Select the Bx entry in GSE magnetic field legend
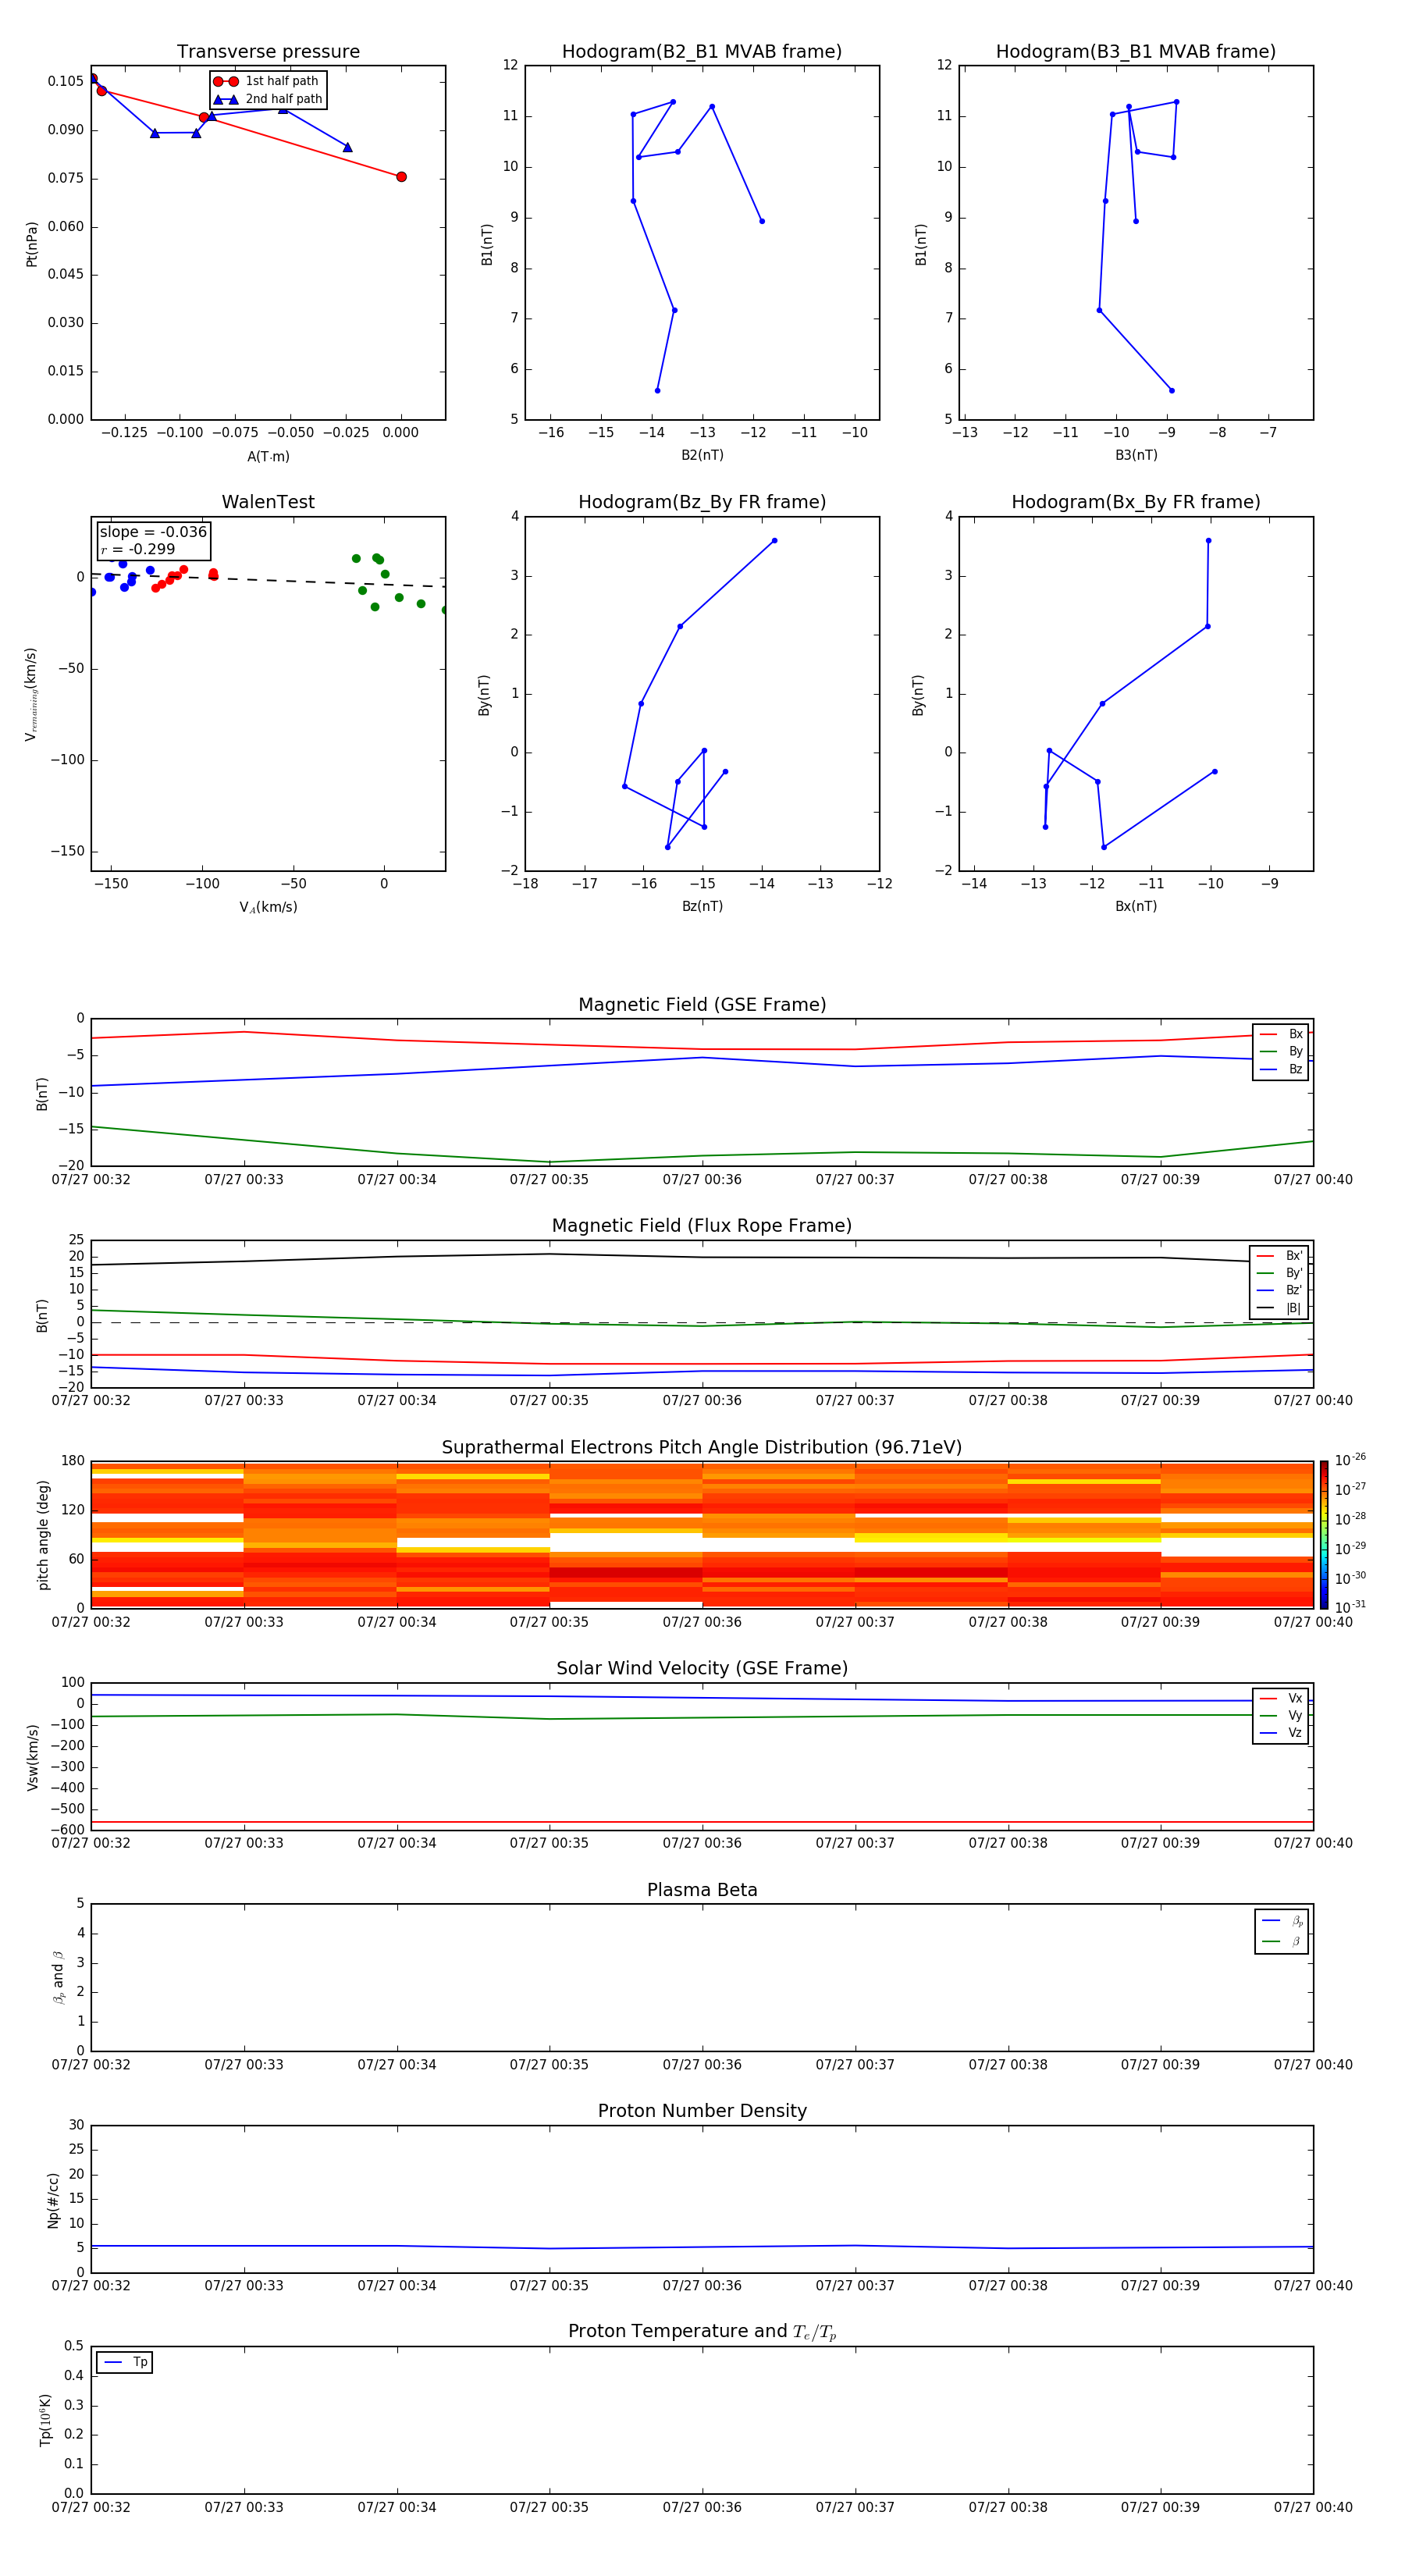Screen dimensions: 1405x2576 click(1281, 1034)
